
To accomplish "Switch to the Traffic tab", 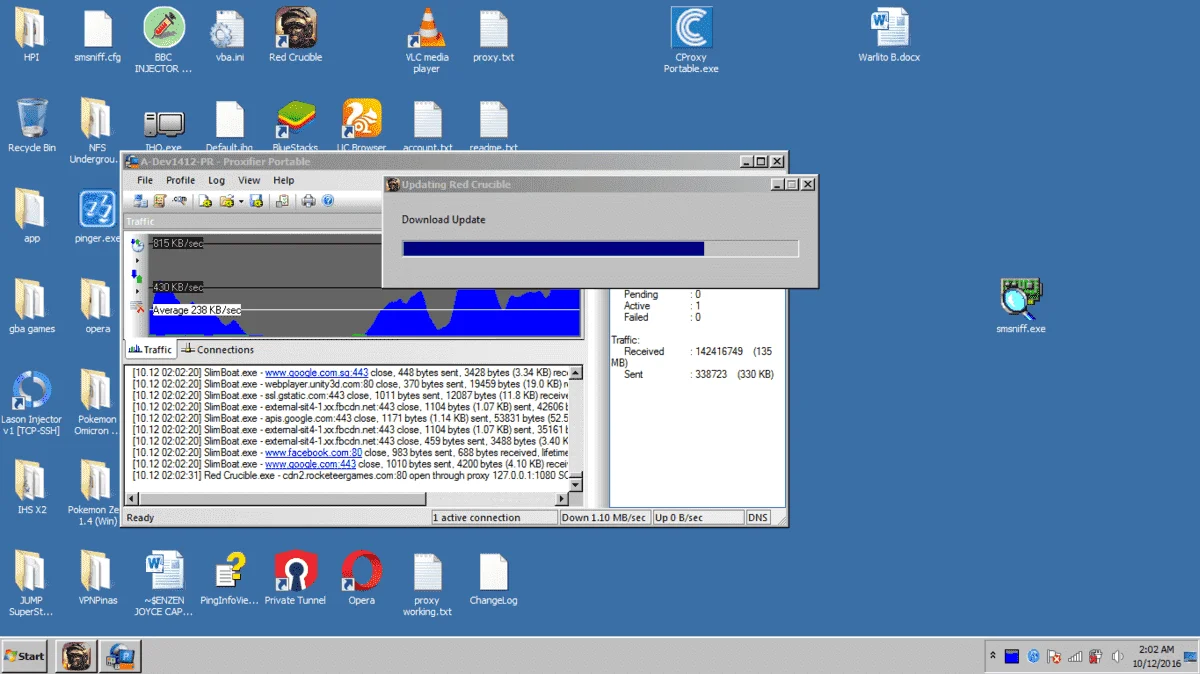I will pyautogui.click(x=150, y=350).
